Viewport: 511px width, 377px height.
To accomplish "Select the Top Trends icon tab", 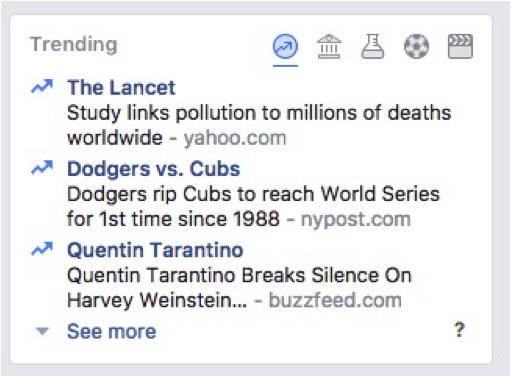I will tap(285, 46).
